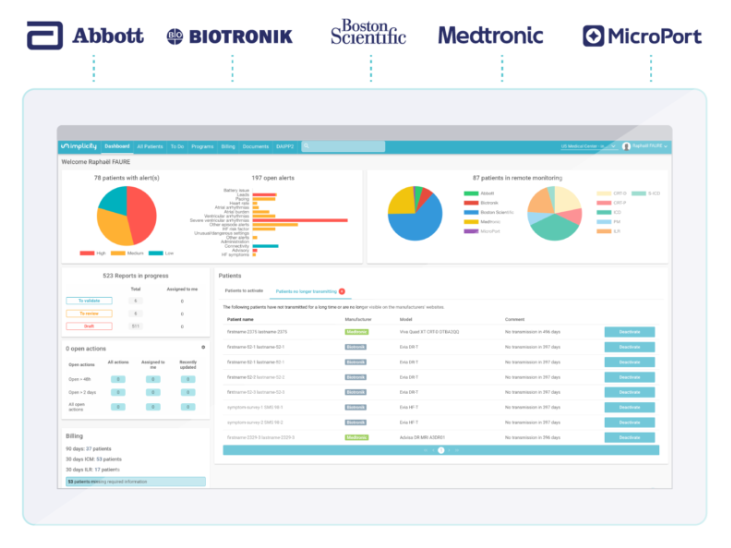The height and width of the screenshot is (548, 731).
Task: Click the Medtronic logo
Action: (x=490, y=36)
